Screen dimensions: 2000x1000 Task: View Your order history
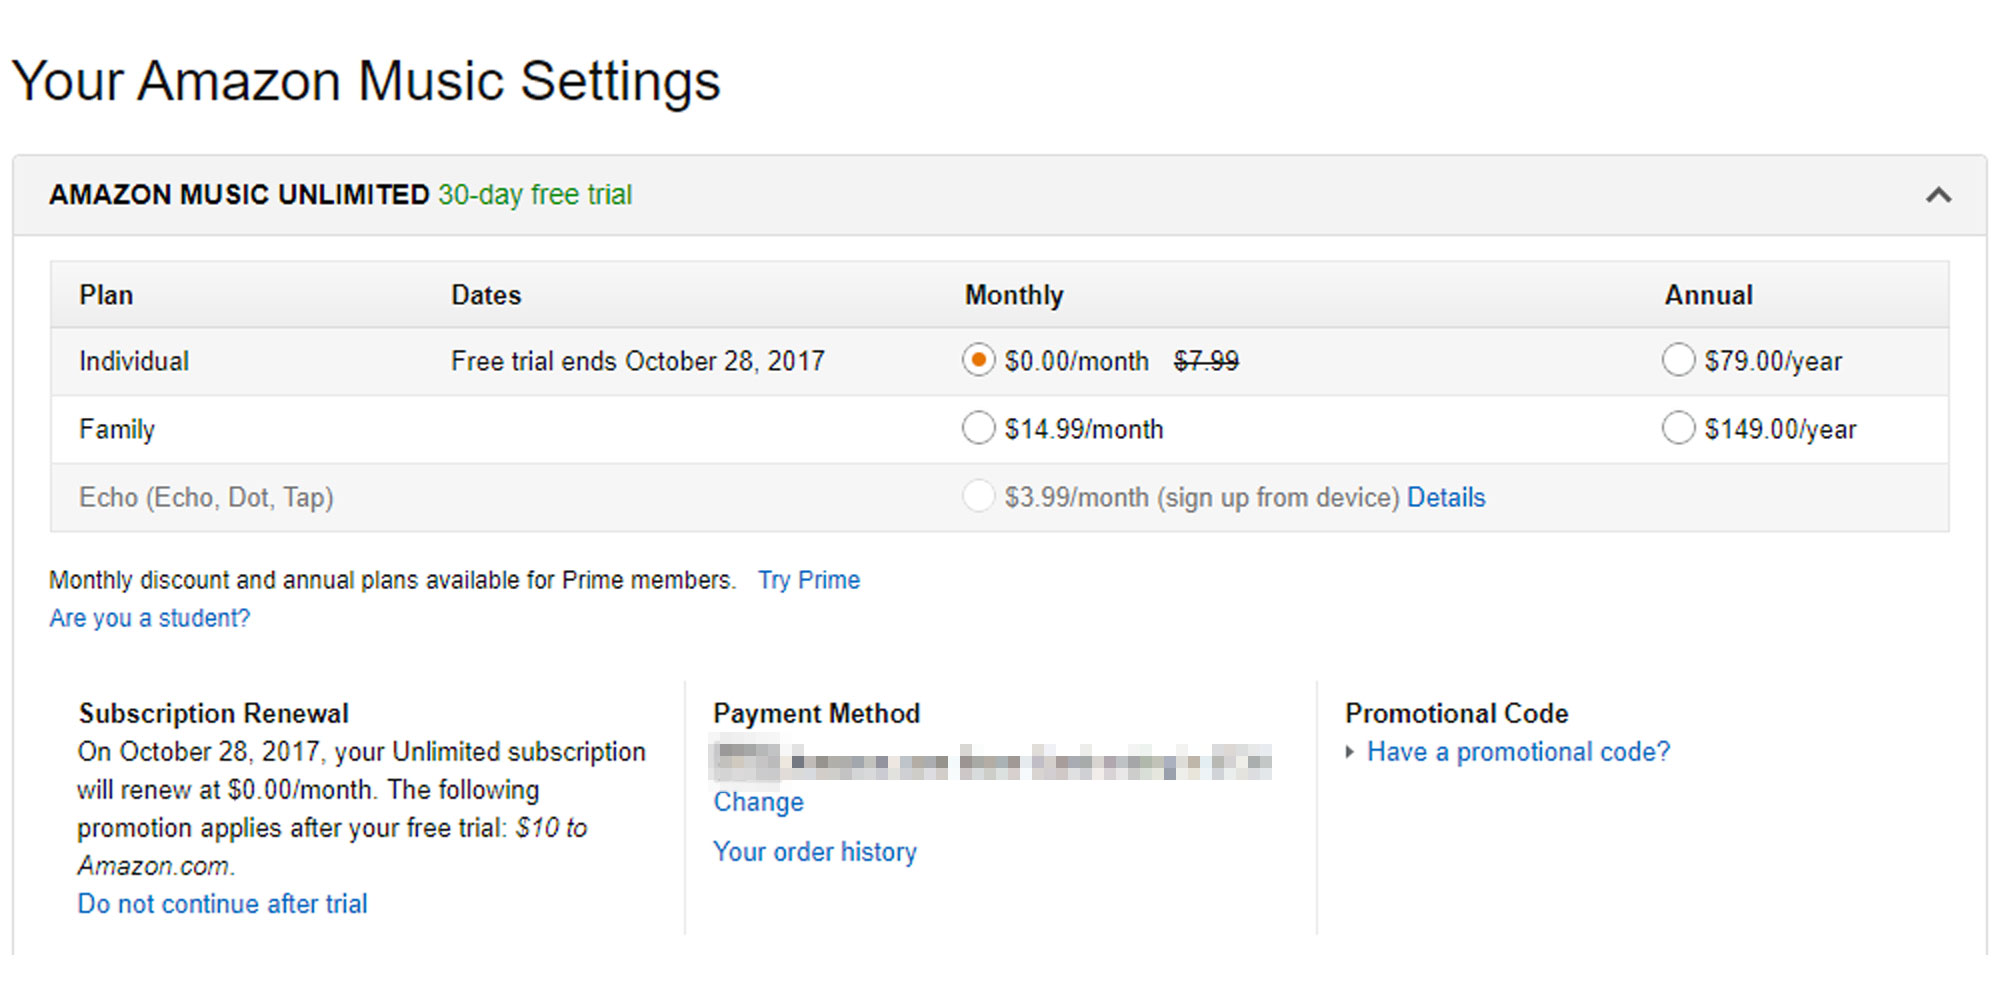(x=814, y=852)
